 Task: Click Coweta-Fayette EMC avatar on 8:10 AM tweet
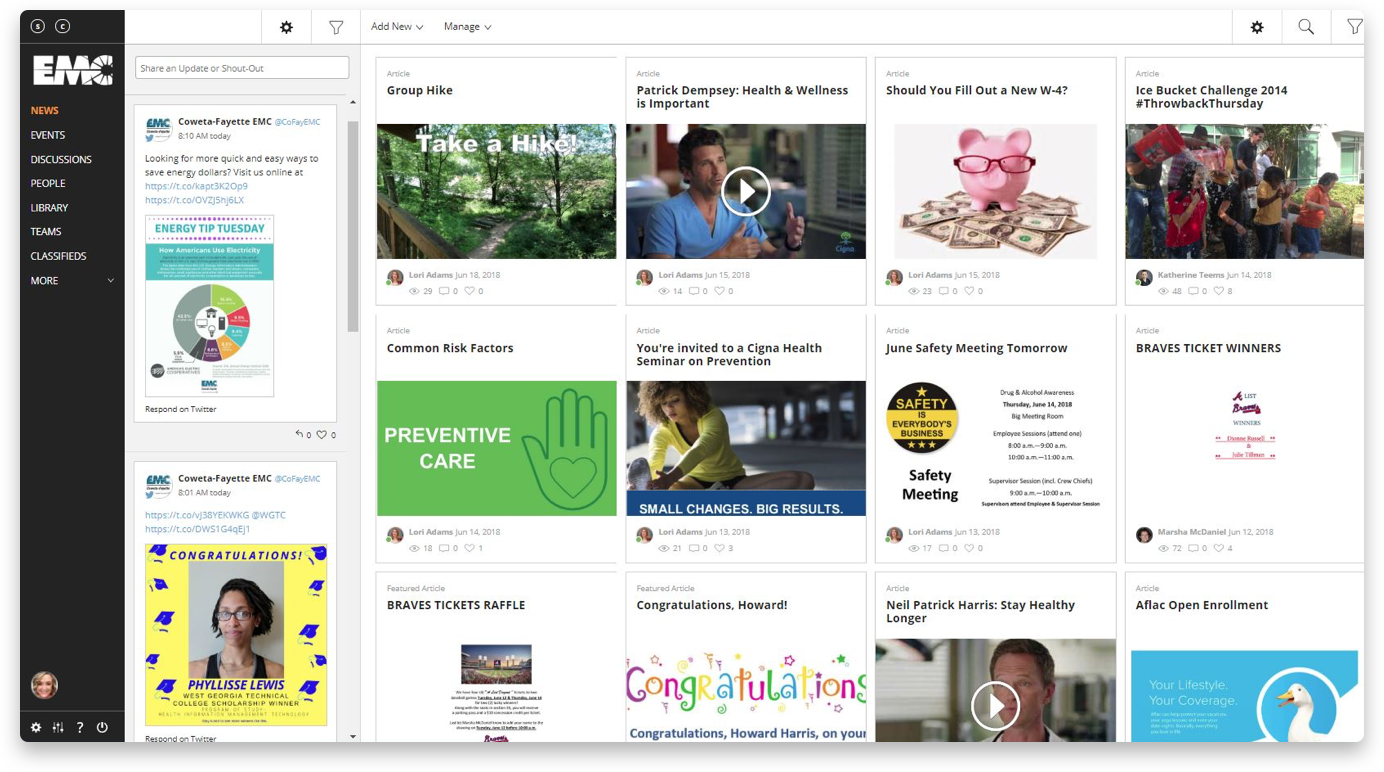pyautogui.click(x=158, y=128)
